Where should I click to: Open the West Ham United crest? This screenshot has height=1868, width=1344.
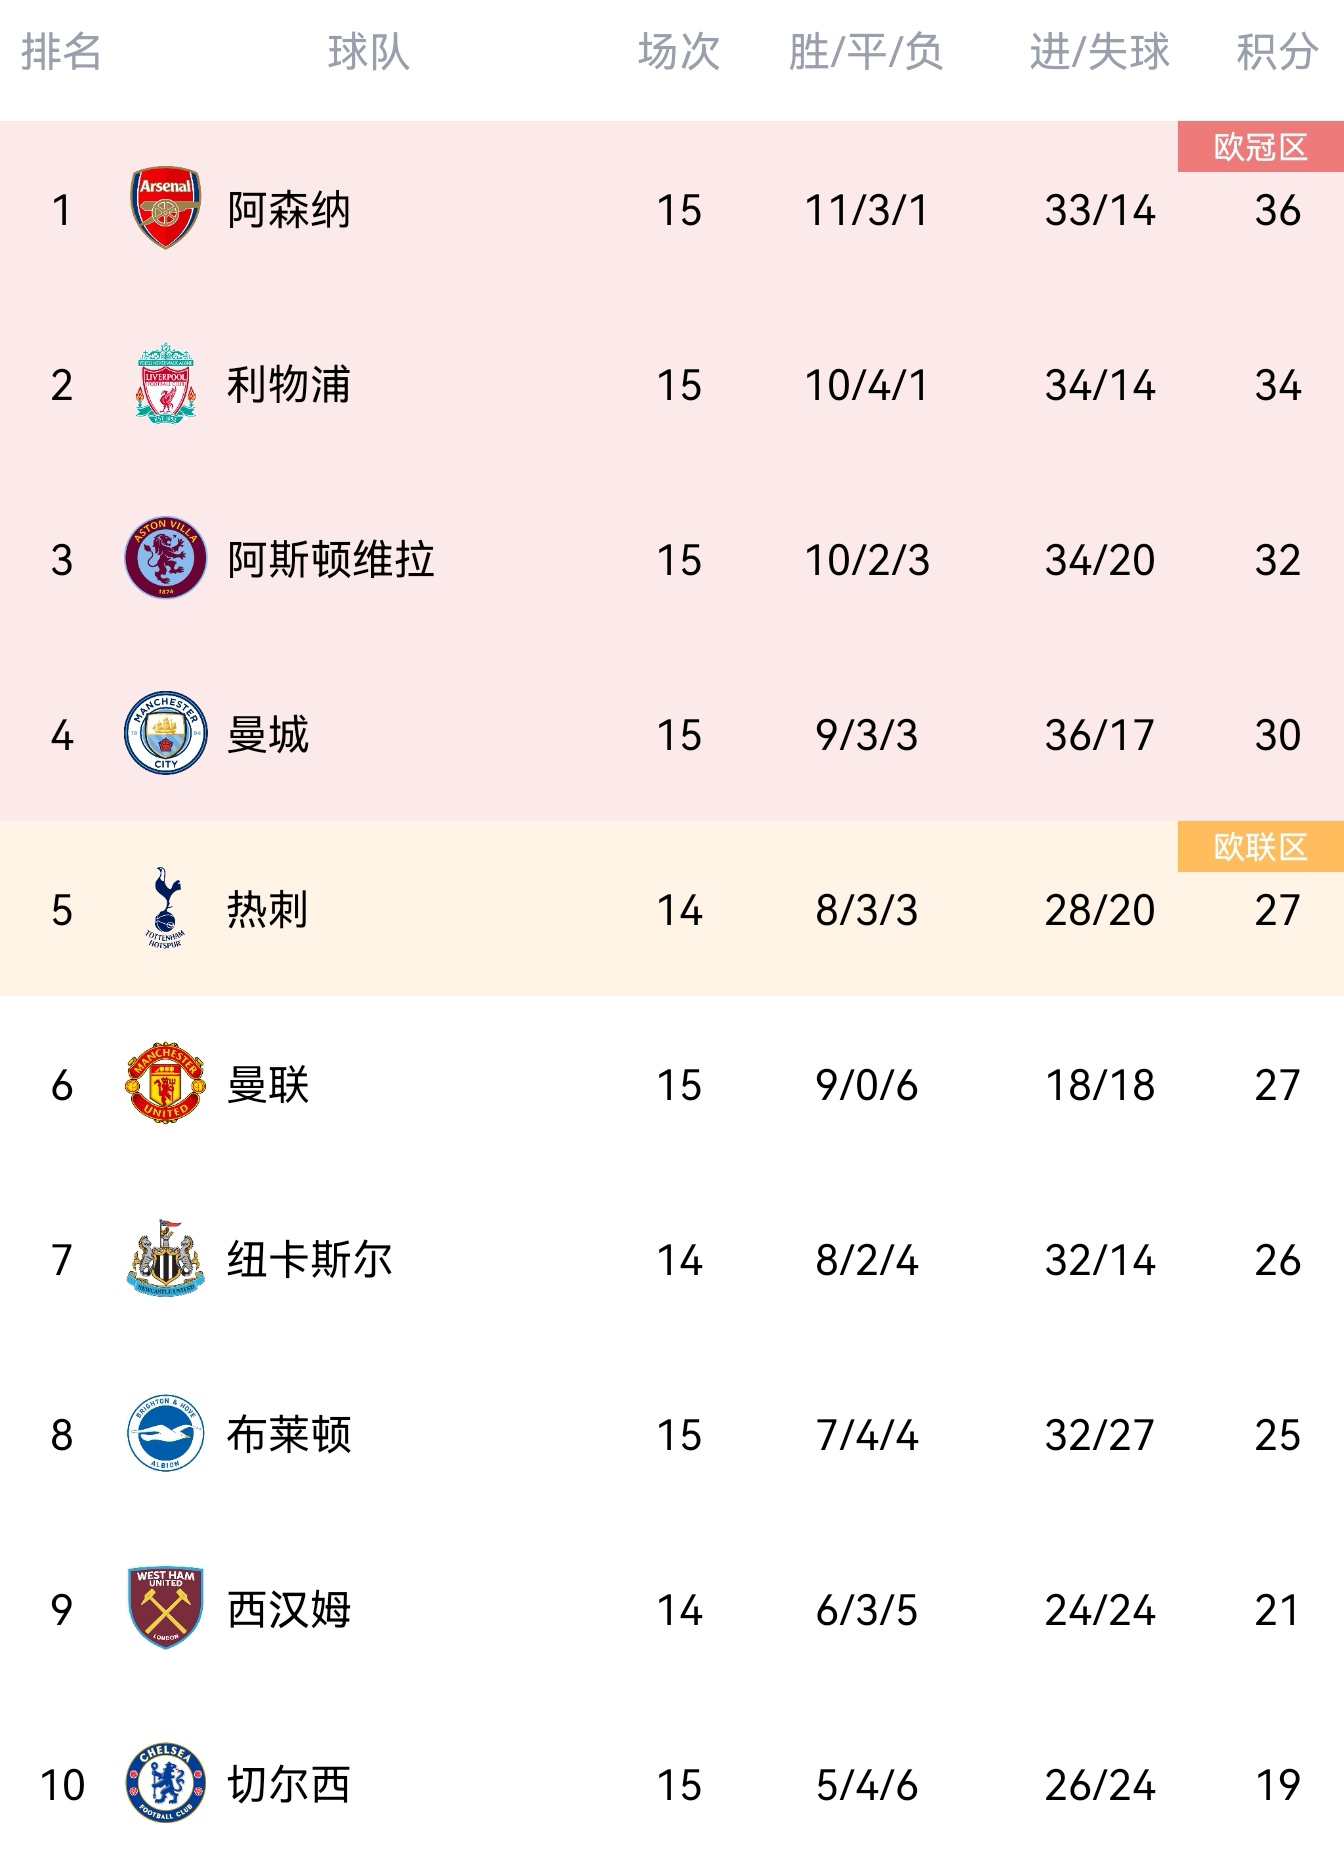[166, 1608]
